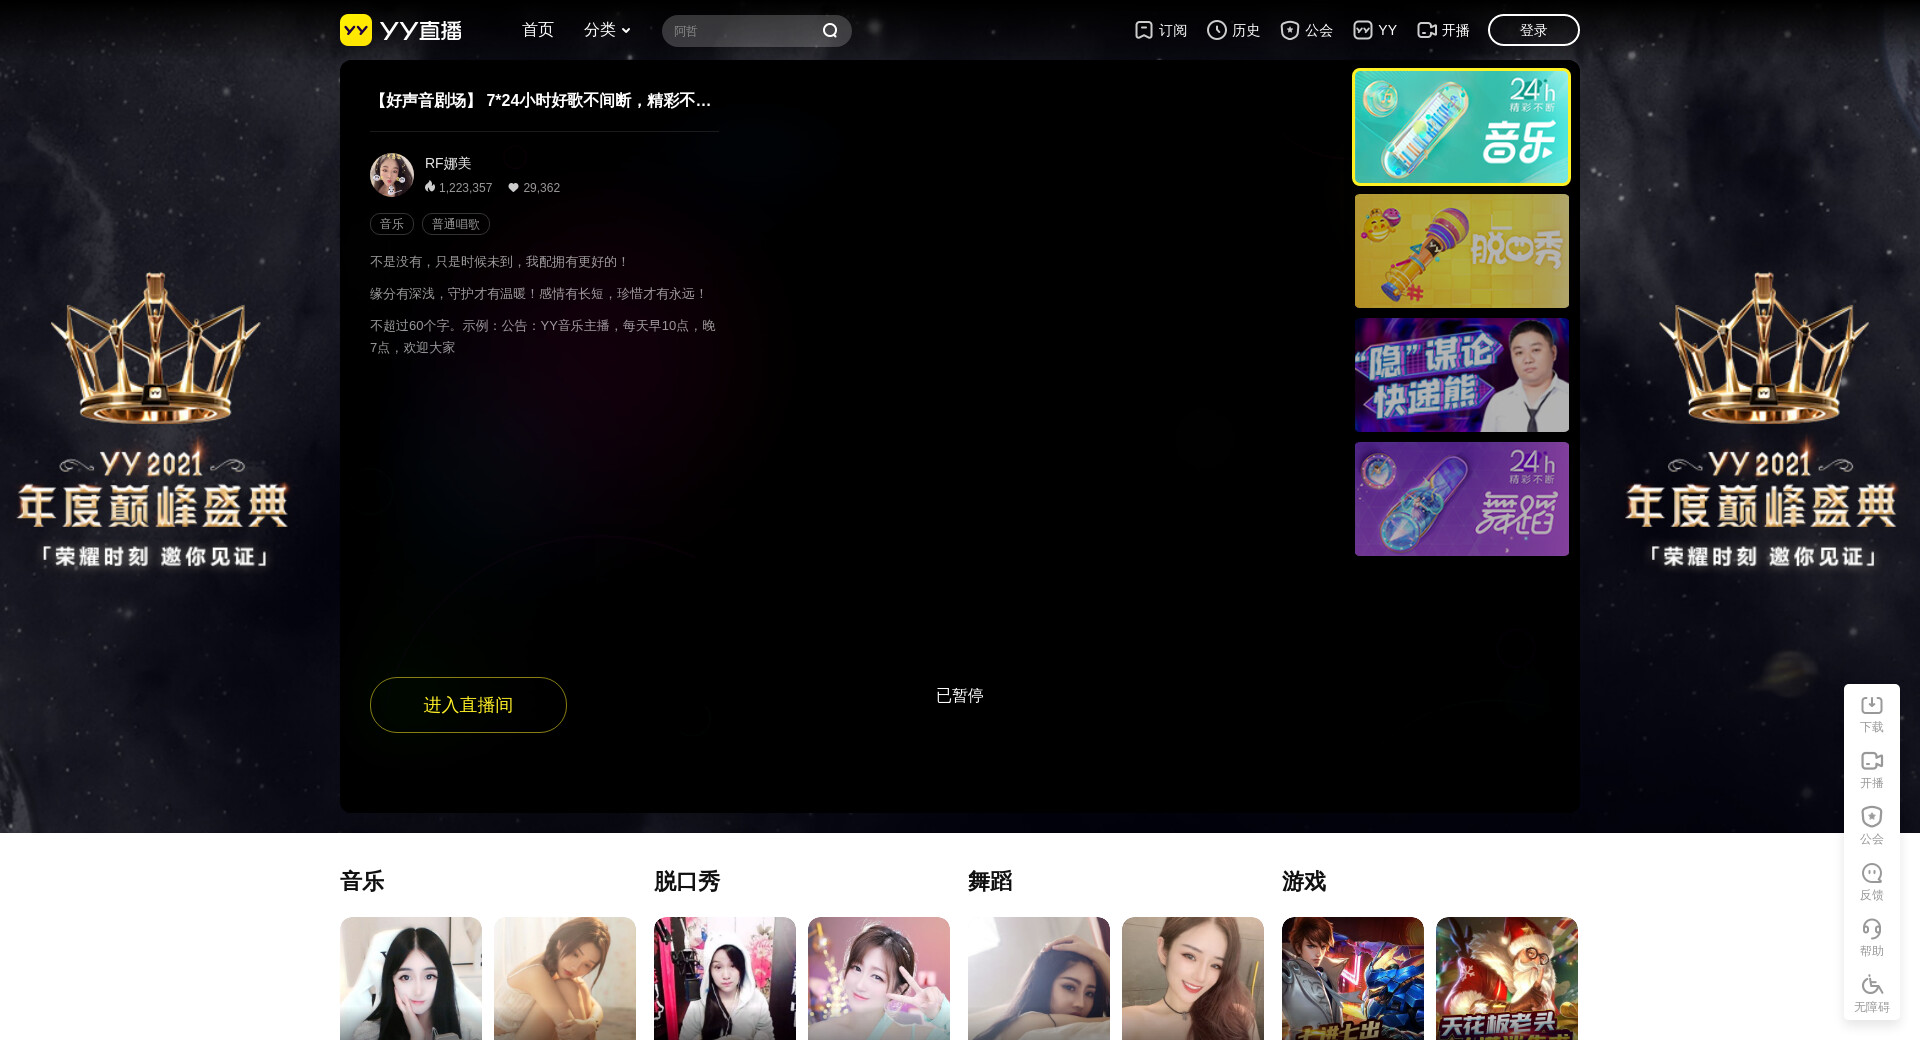Open the YY client link in header

click(x=1375, y=30)
